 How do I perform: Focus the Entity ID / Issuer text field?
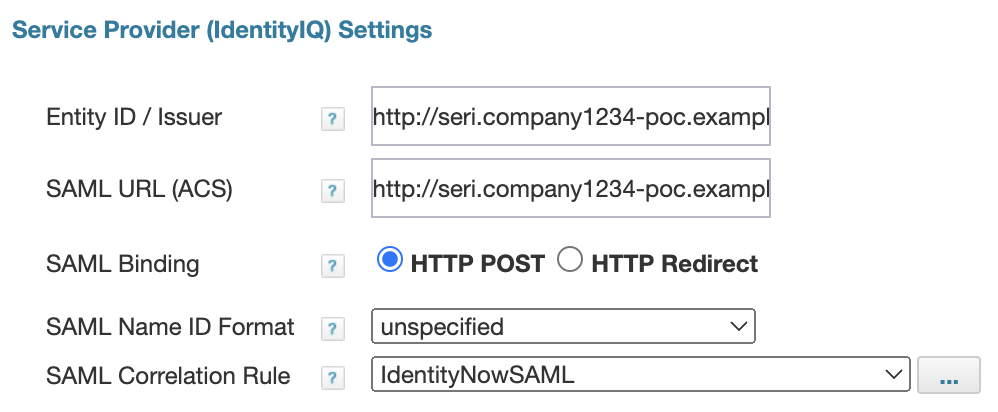pyautogui.click(x=570, y=118)
